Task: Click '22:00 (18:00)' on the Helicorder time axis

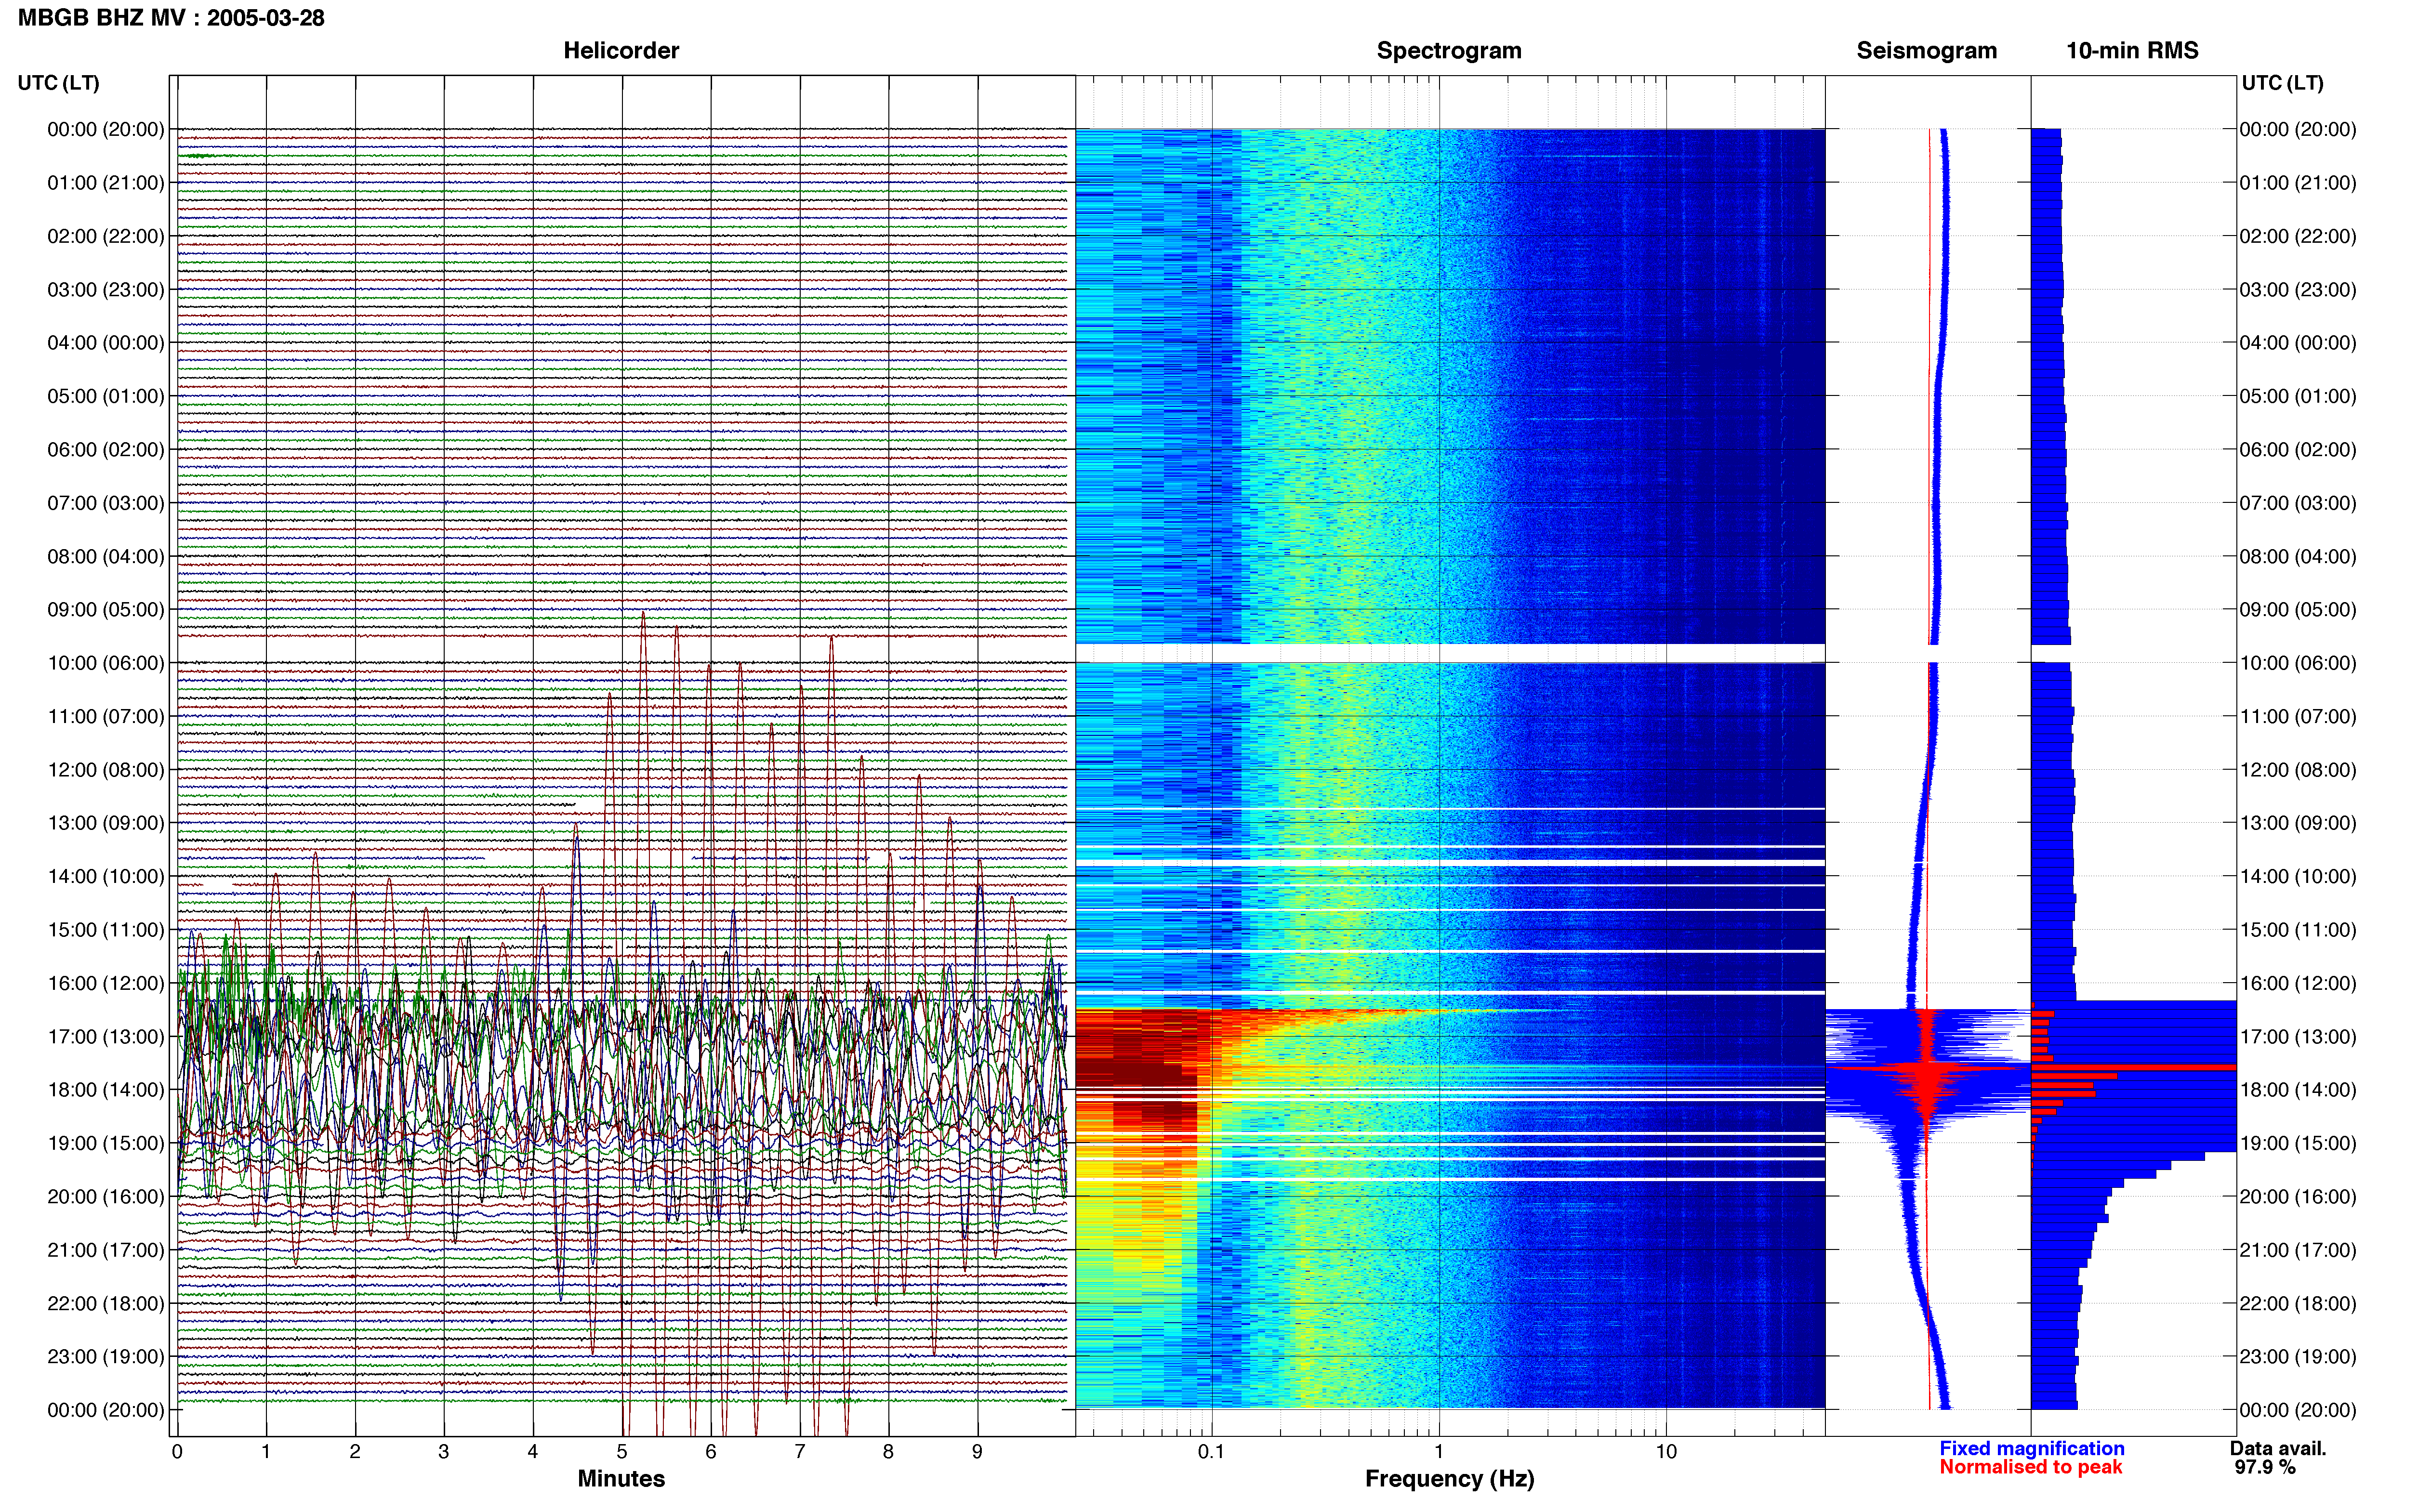Action: [x=106, y=1304]
